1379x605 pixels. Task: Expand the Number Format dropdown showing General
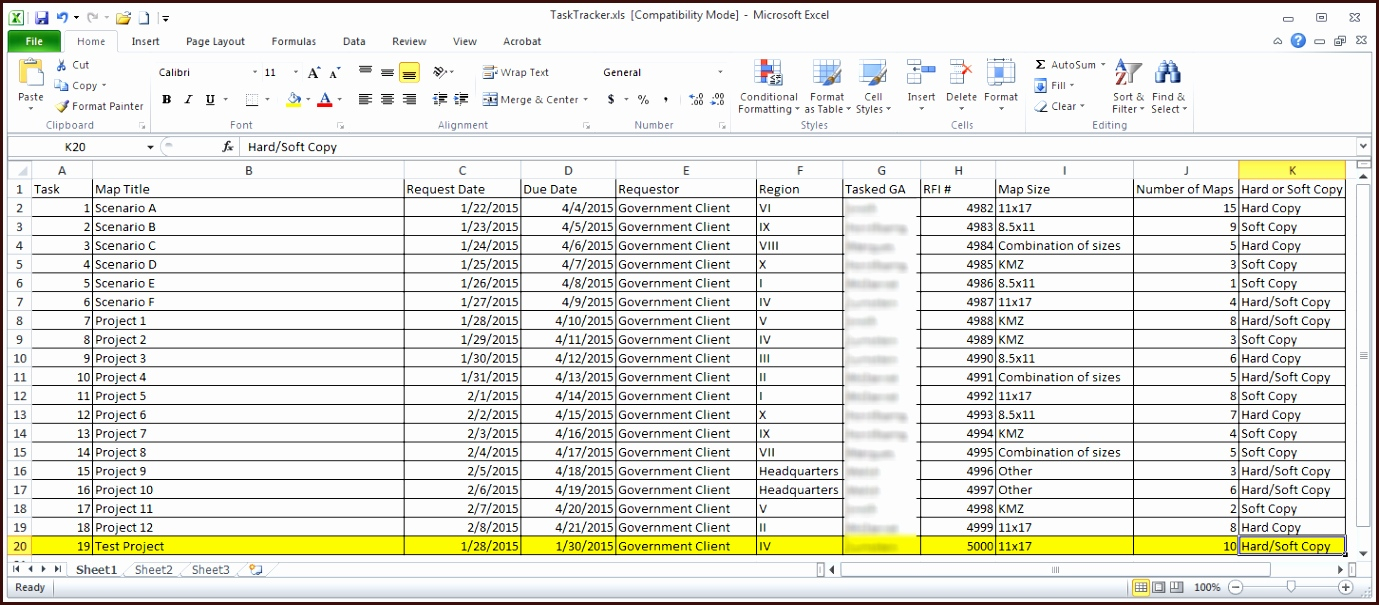click(720, 72)
